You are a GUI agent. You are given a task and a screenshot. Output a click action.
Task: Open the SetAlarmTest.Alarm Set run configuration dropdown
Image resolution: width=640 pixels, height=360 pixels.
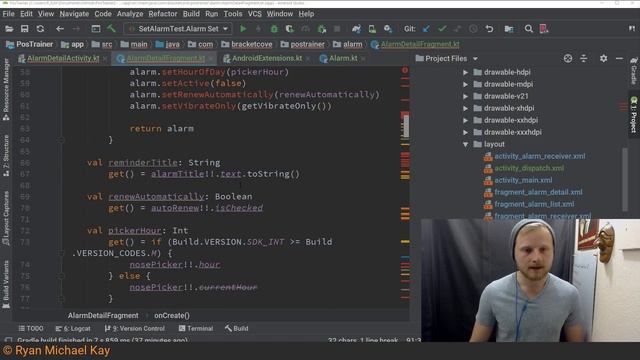click(178, 29)
